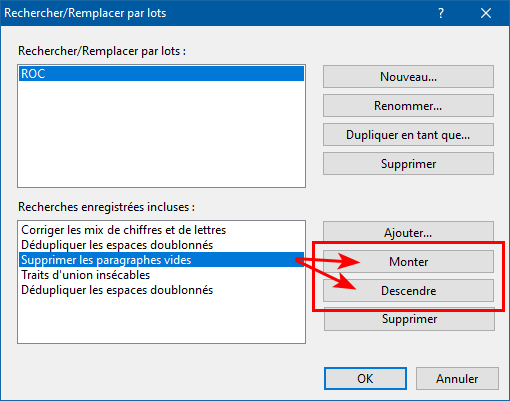Click empty space in included searches list
Screen dimensions: 510x401
pyautogui.click(x=161, y=320)
